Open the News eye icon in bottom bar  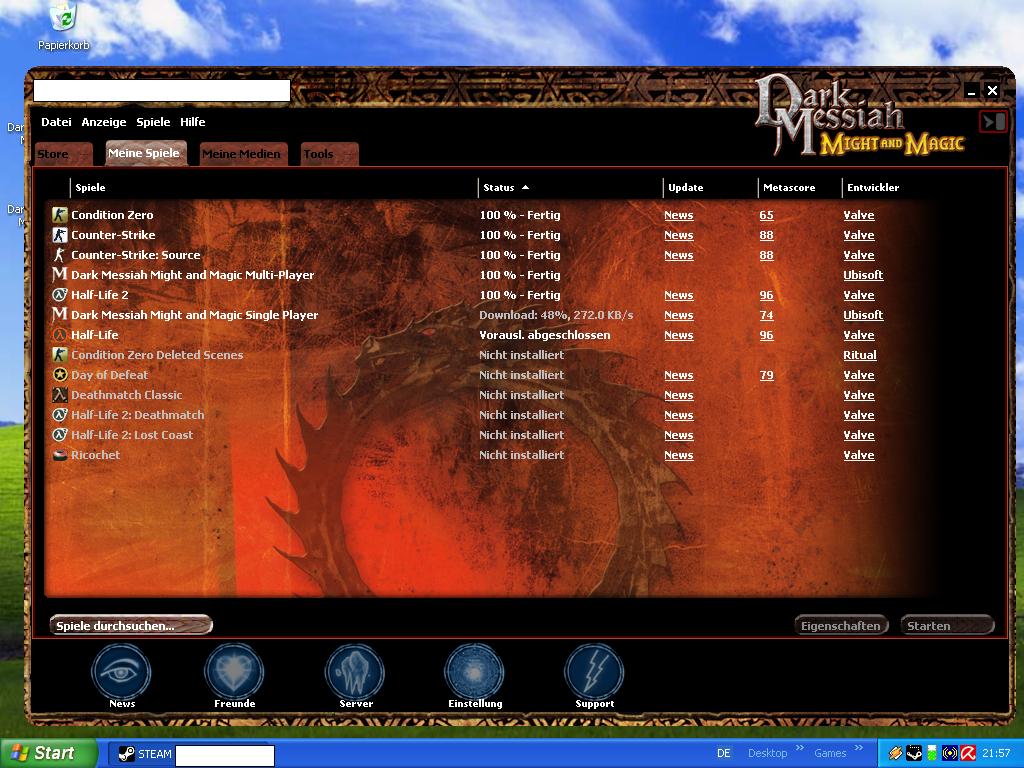121,673
